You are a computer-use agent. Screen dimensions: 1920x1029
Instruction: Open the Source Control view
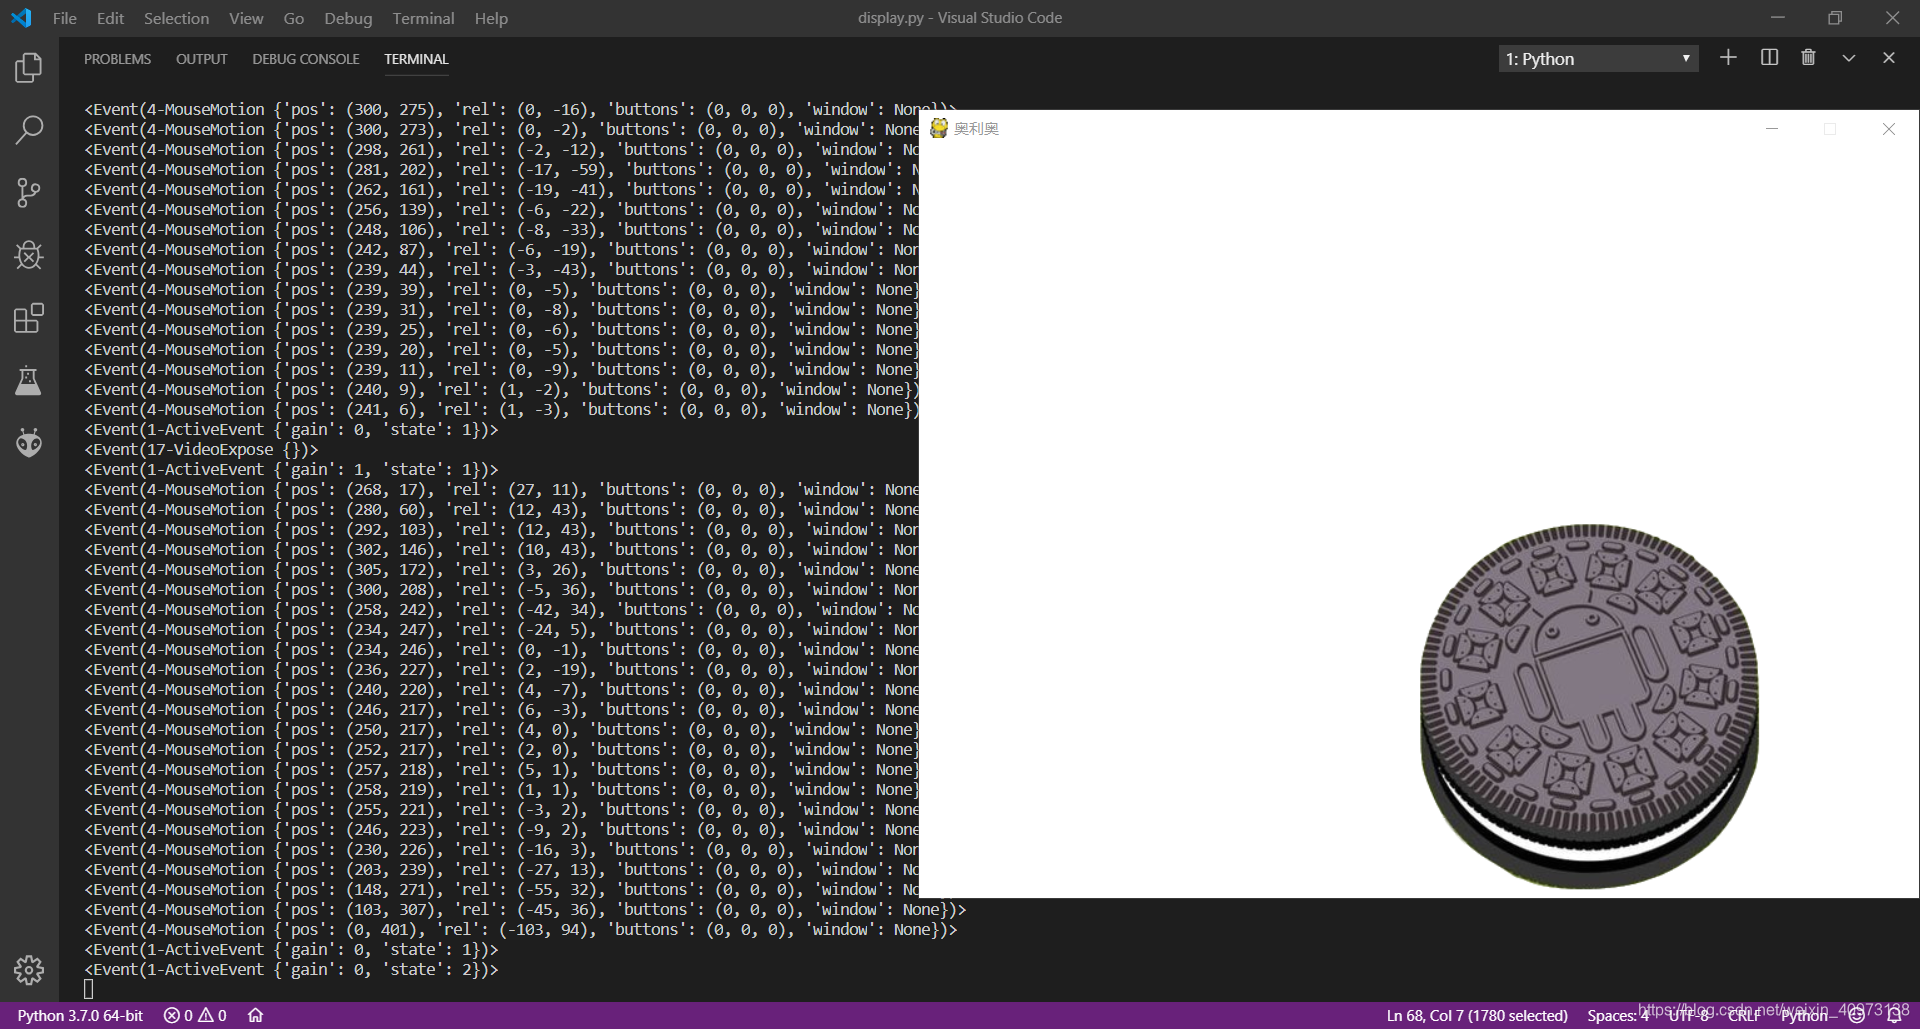29,193
